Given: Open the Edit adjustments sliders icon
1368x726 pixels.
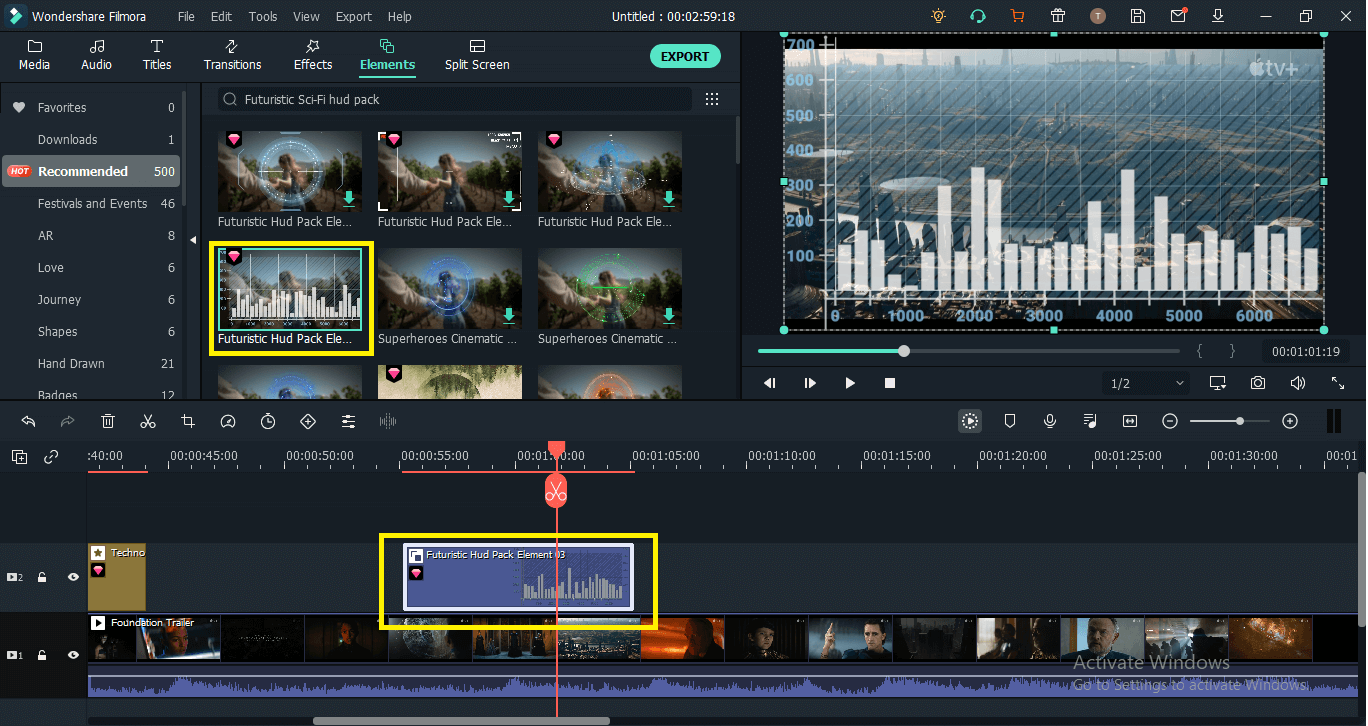Looking at the screenshot, I should point(348,421).
